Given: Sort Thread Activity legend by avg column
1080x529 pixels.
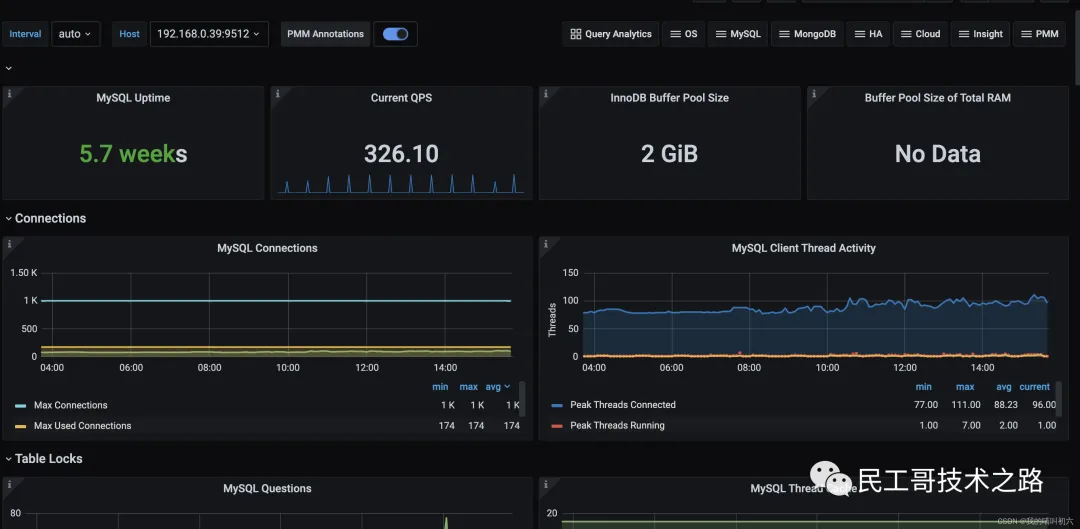Looking at the screenshot, I should click(x=1004, y=387).
